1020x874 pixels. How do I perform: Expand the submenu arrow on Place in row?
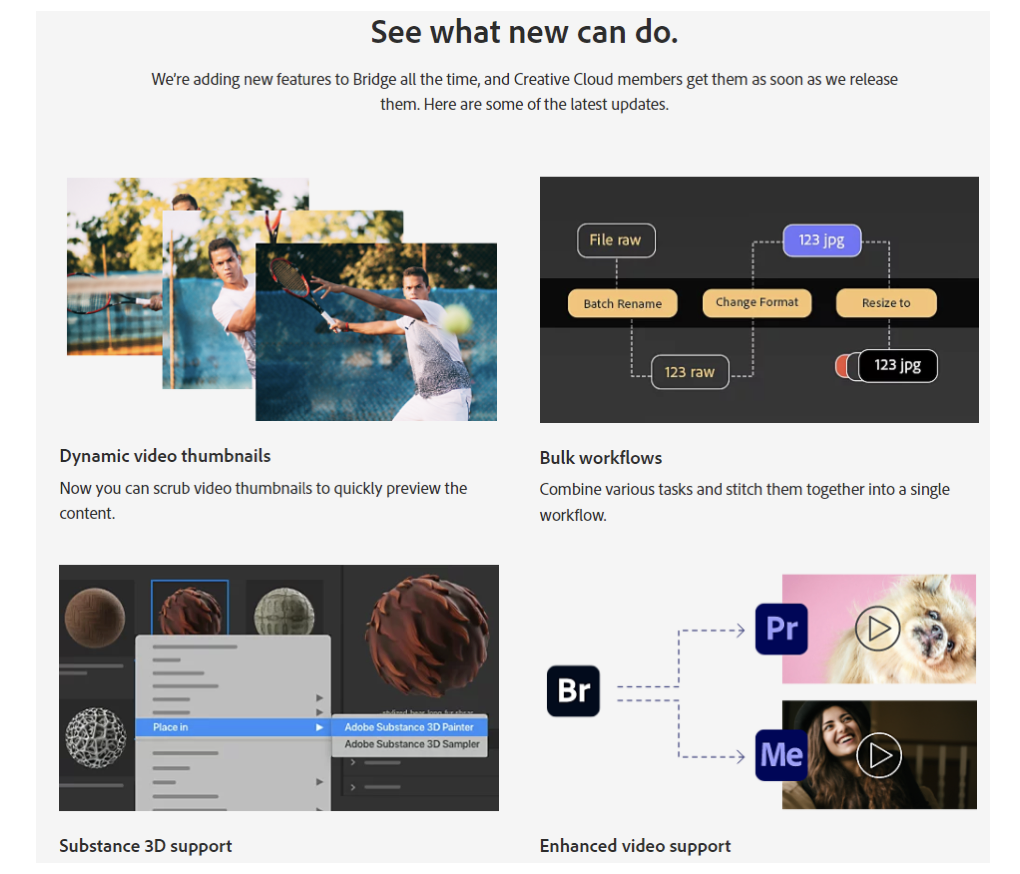pos(320,727)
